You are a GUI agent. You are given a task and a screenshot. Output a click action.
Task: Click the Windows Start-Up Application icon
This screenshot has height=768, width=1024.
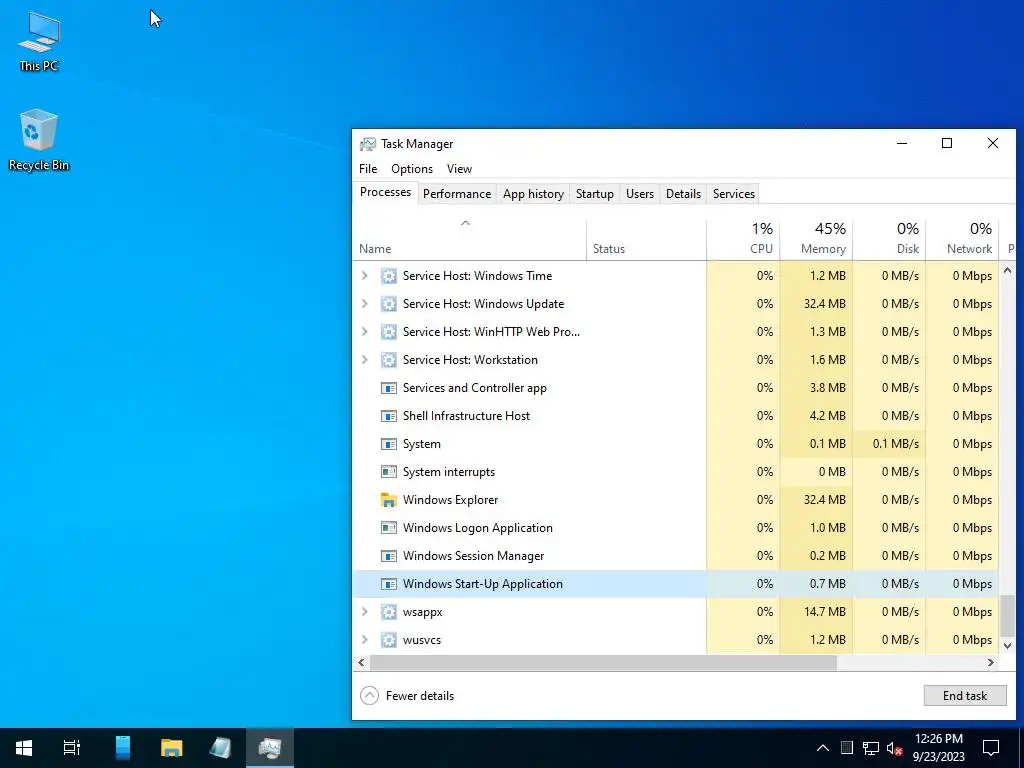(x=389, y=584)
